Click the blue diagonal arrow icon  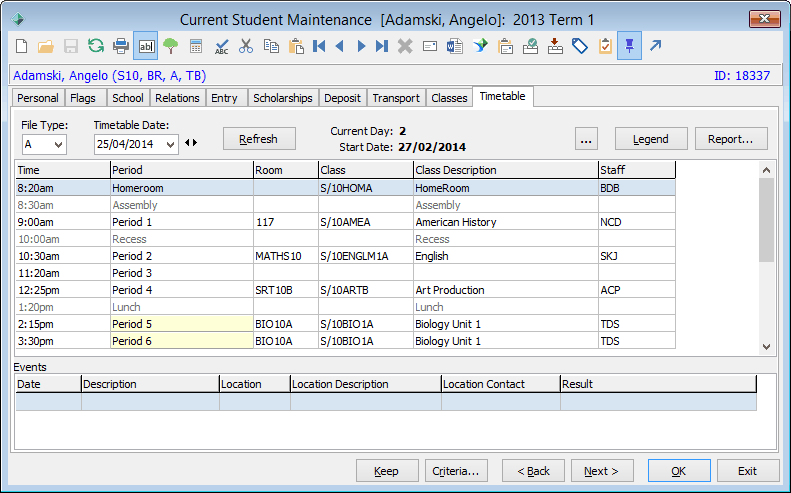(x=655, y=46)
